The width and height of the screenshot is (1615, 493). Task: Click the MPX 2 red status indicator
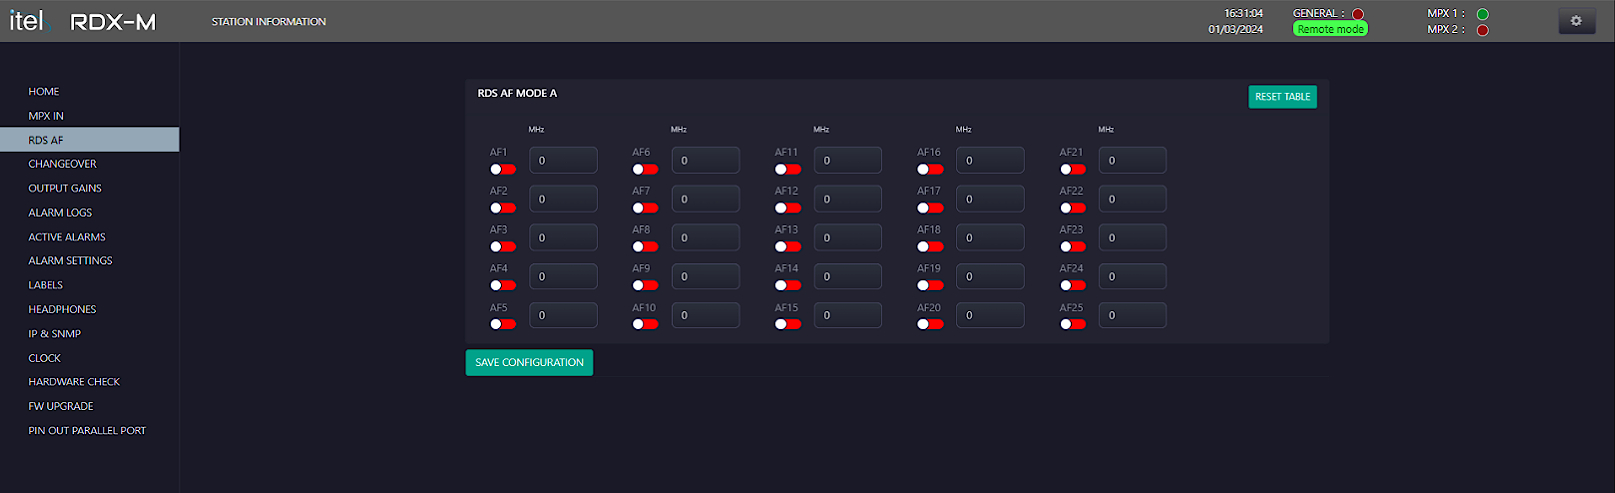pos(1483,30)
